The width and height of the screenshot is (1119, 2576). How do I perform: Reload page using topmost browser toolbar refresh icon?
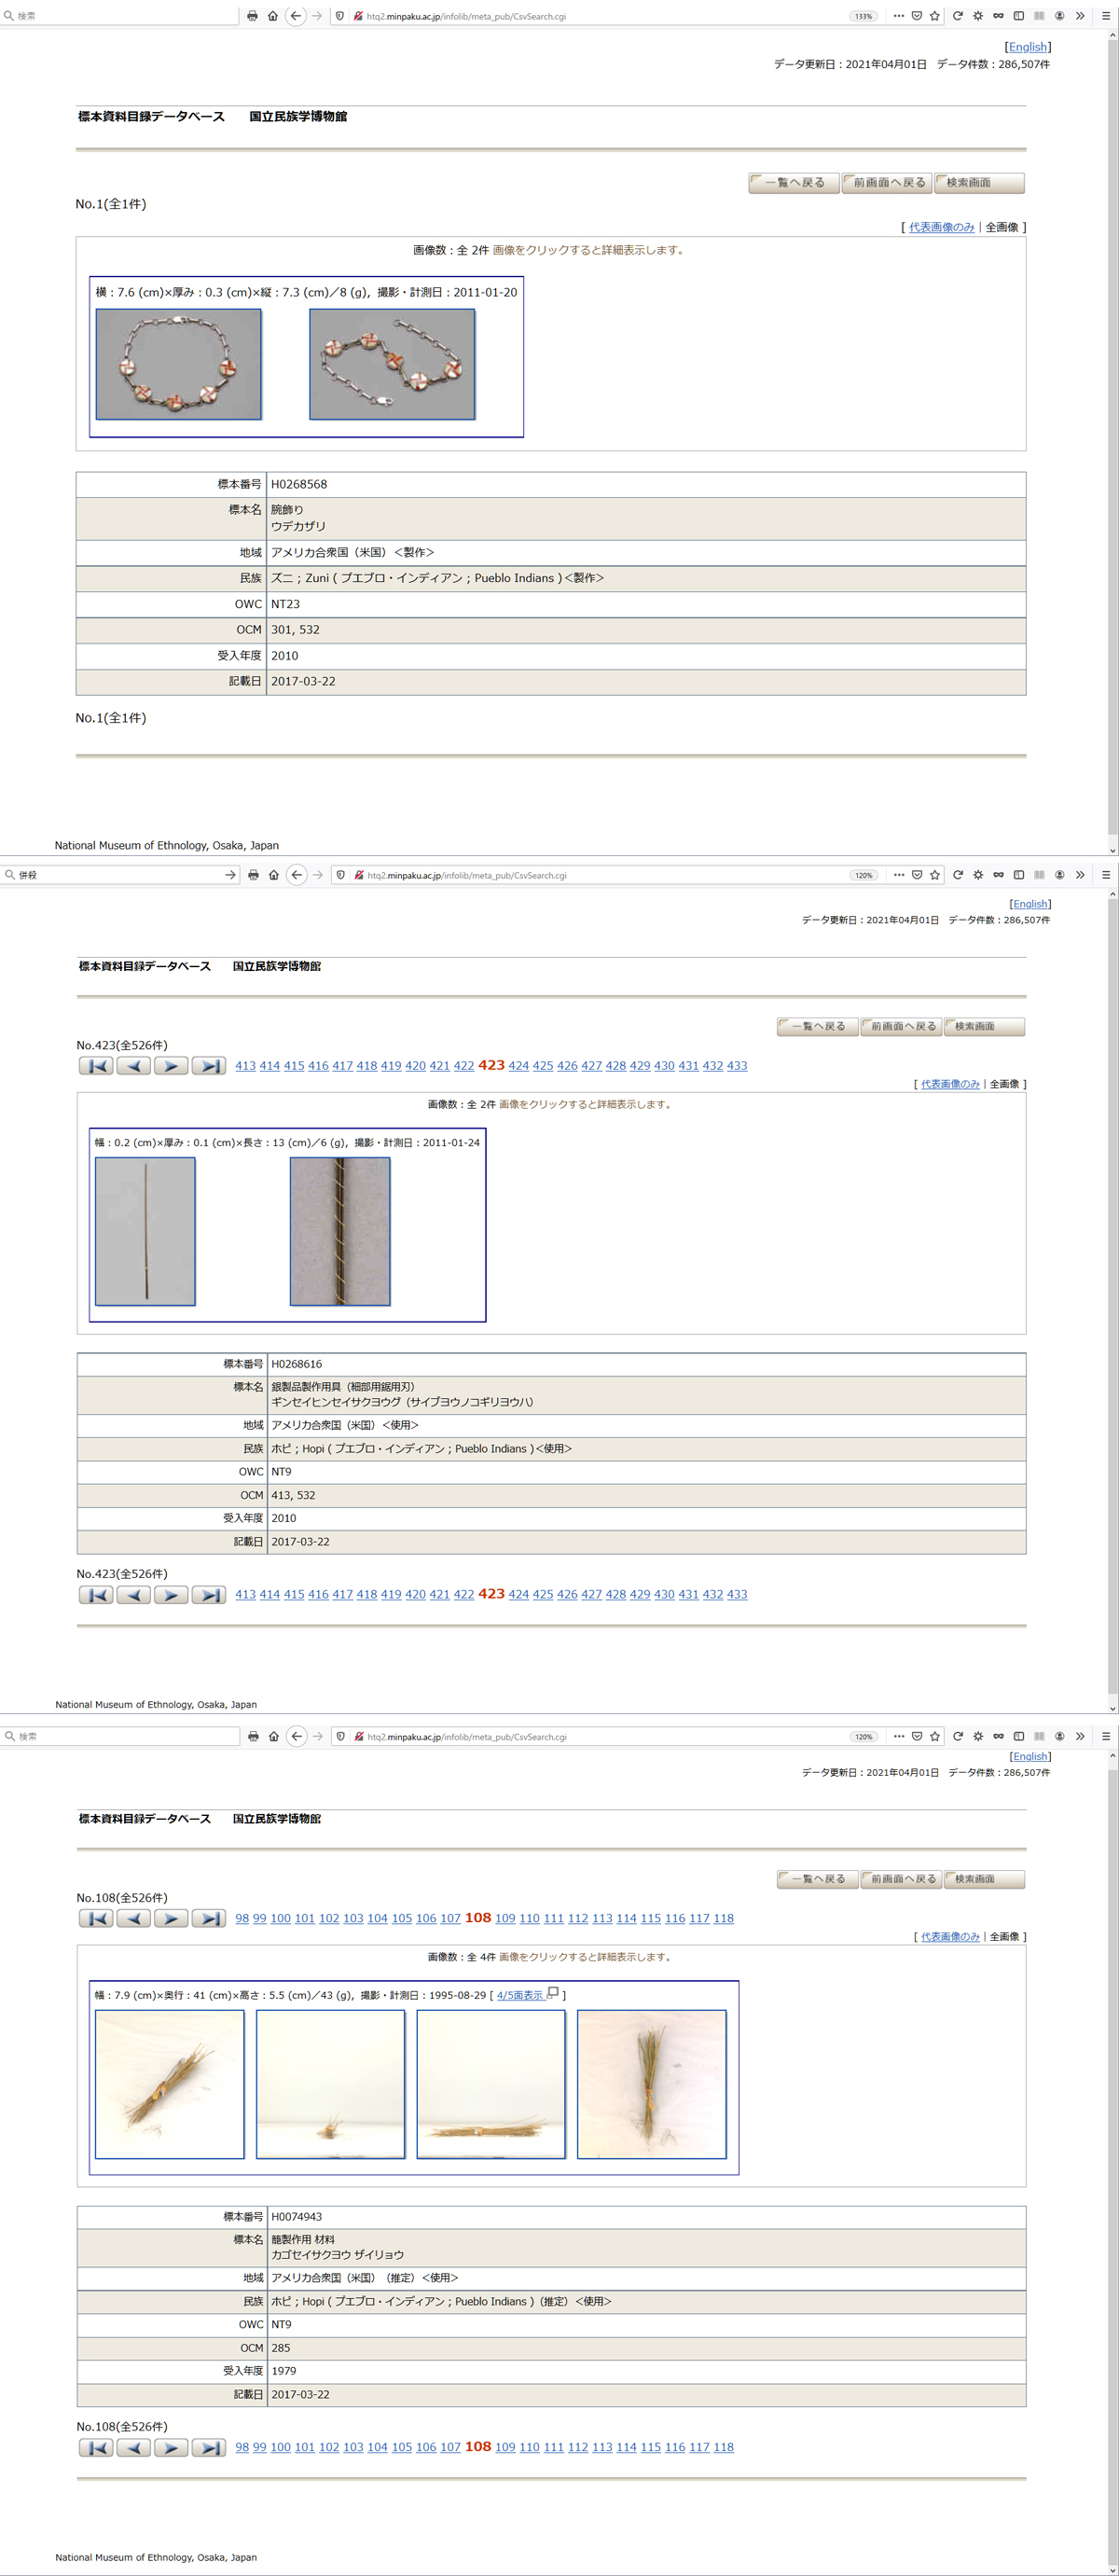[x=957, y=16]
